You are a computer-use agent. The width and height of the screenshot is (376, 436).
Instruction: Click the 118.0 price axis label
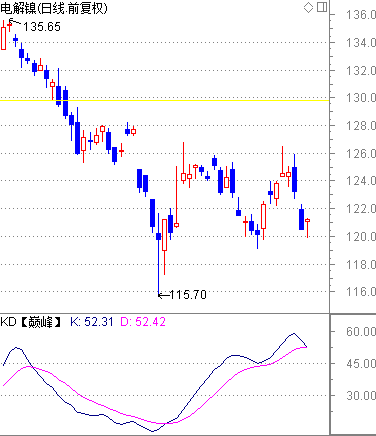click(x=361, y=264)
